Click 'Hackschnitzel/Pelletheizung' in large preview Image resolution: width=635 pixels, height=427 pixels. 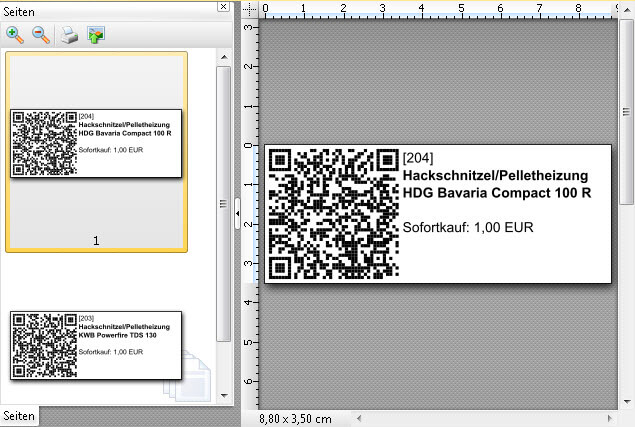pyautogui.click(x=495, y=175)
